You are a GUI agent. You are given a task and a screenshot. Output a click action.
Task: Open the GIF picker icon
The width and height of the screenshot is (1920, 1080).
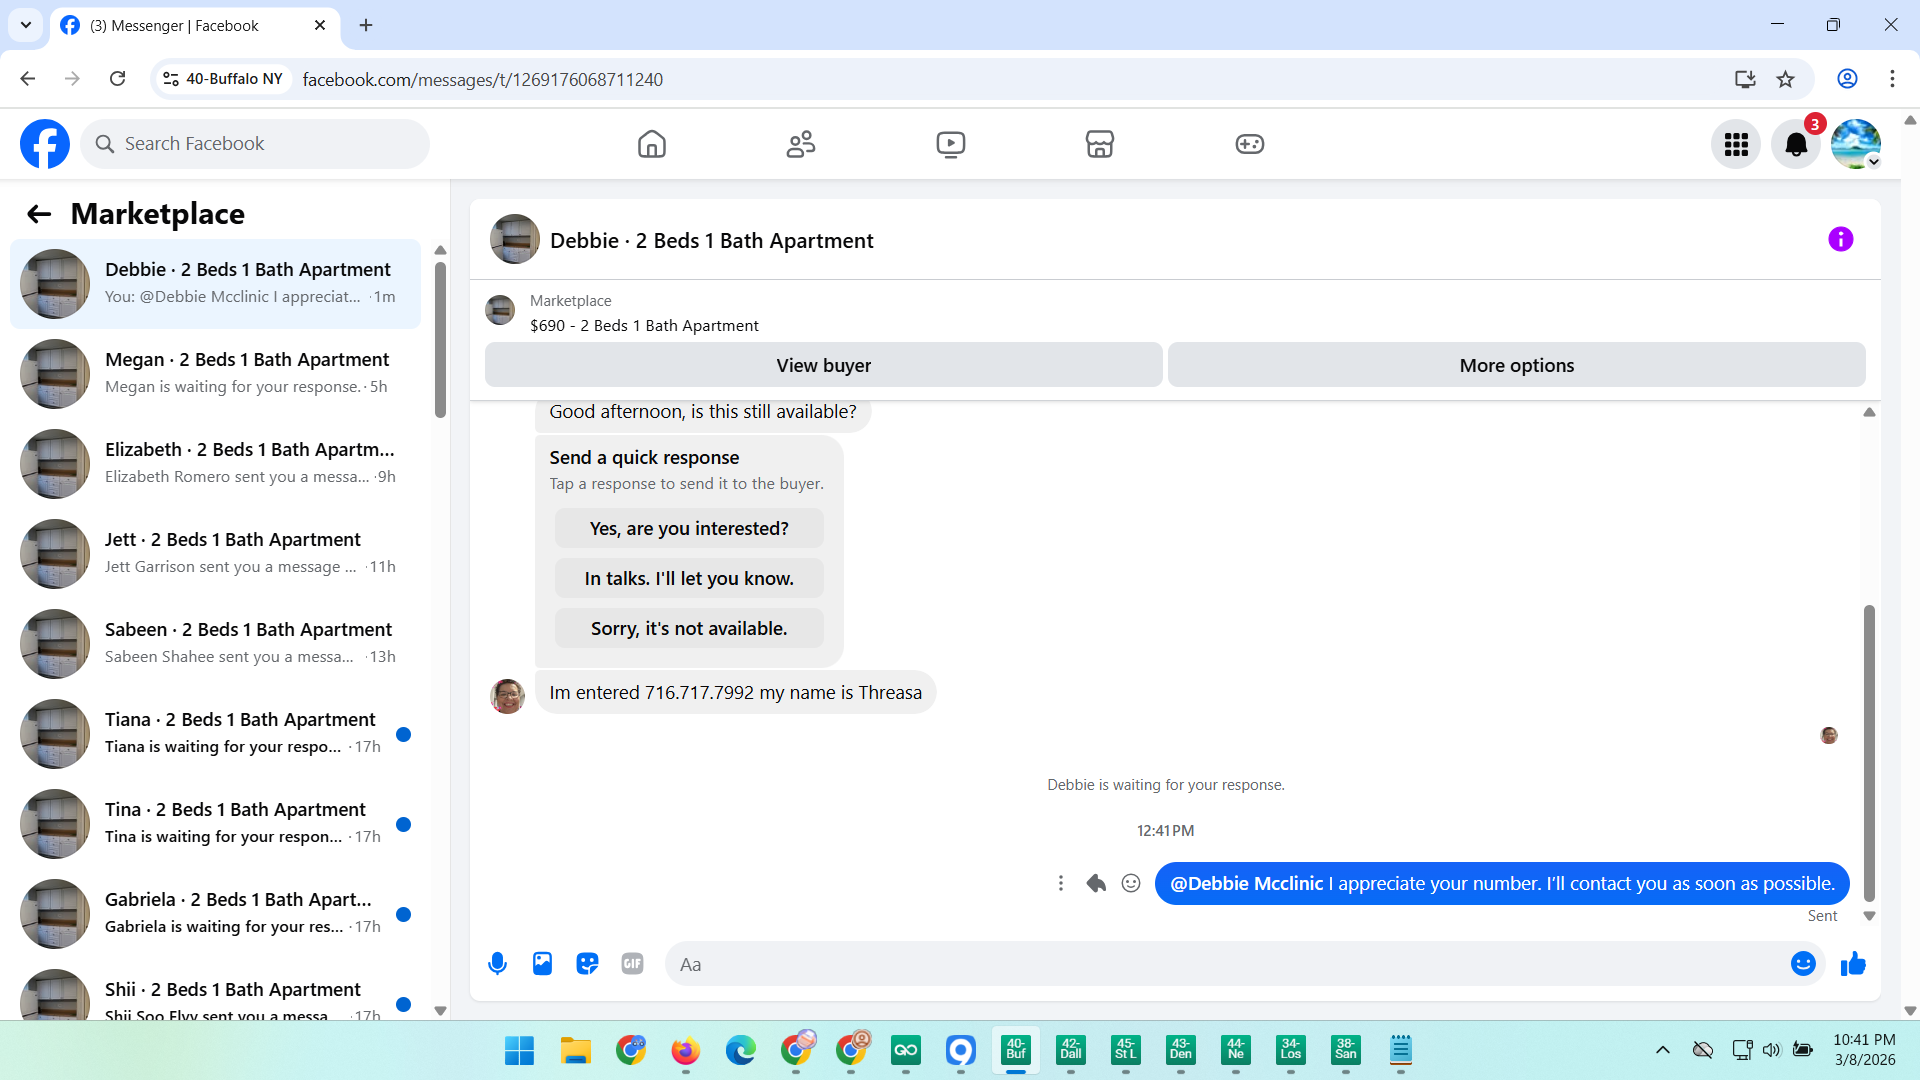click(632, 964)
